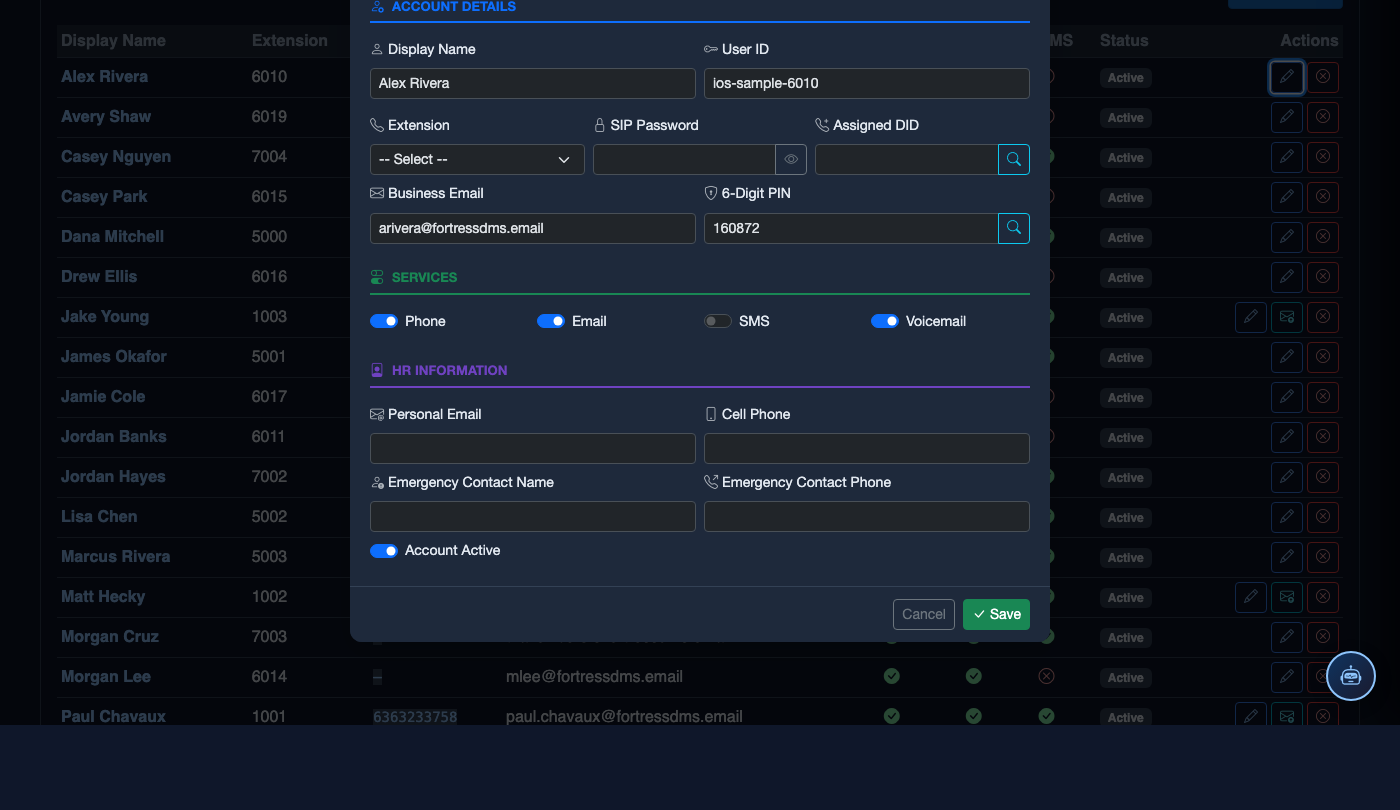Show SIP password with eye icon
This screenshot has width=1400, height=810.
point(791,159)
